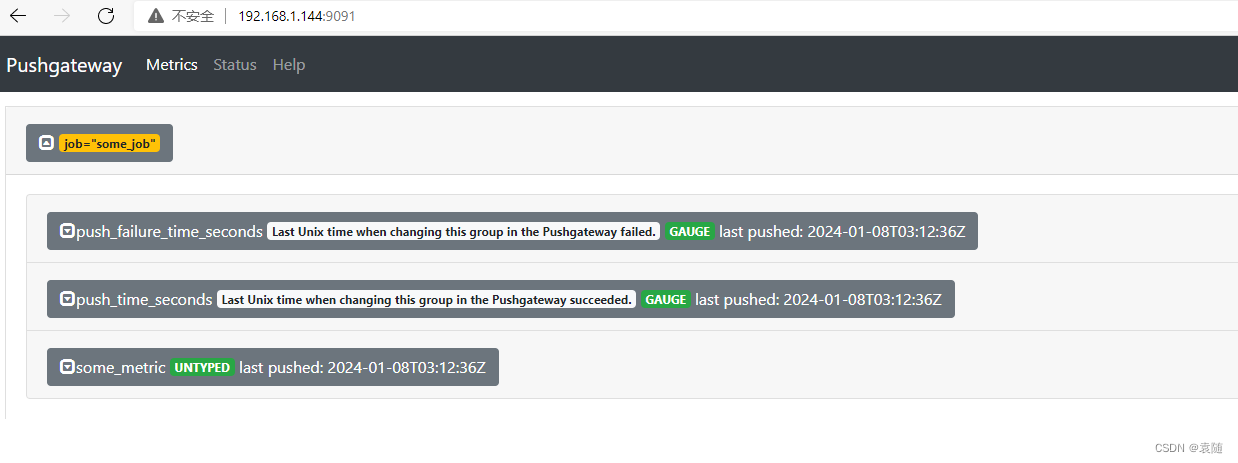This screenshot has width=1238, height=463.
Task: Click the browser forward arrow
Action: click(x=62, y=16)
